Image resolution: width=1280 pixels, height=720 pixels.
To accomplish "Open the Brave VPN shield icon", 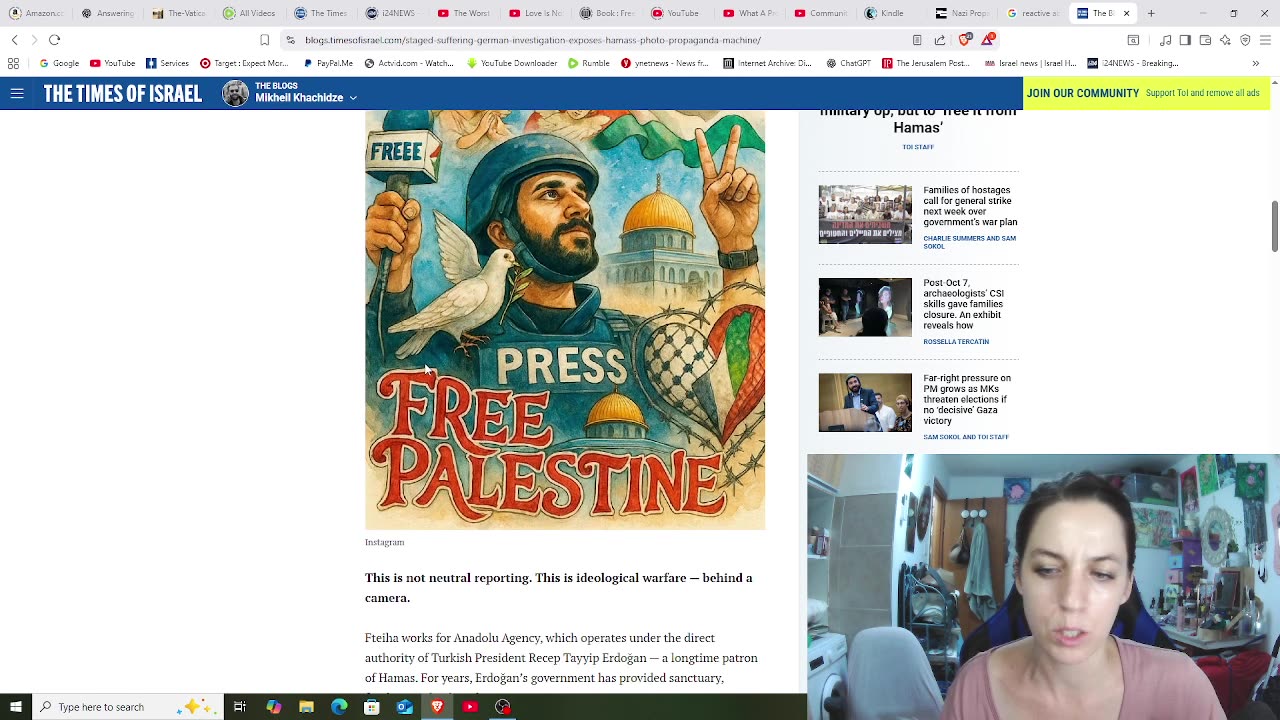I will point(1245,40).
